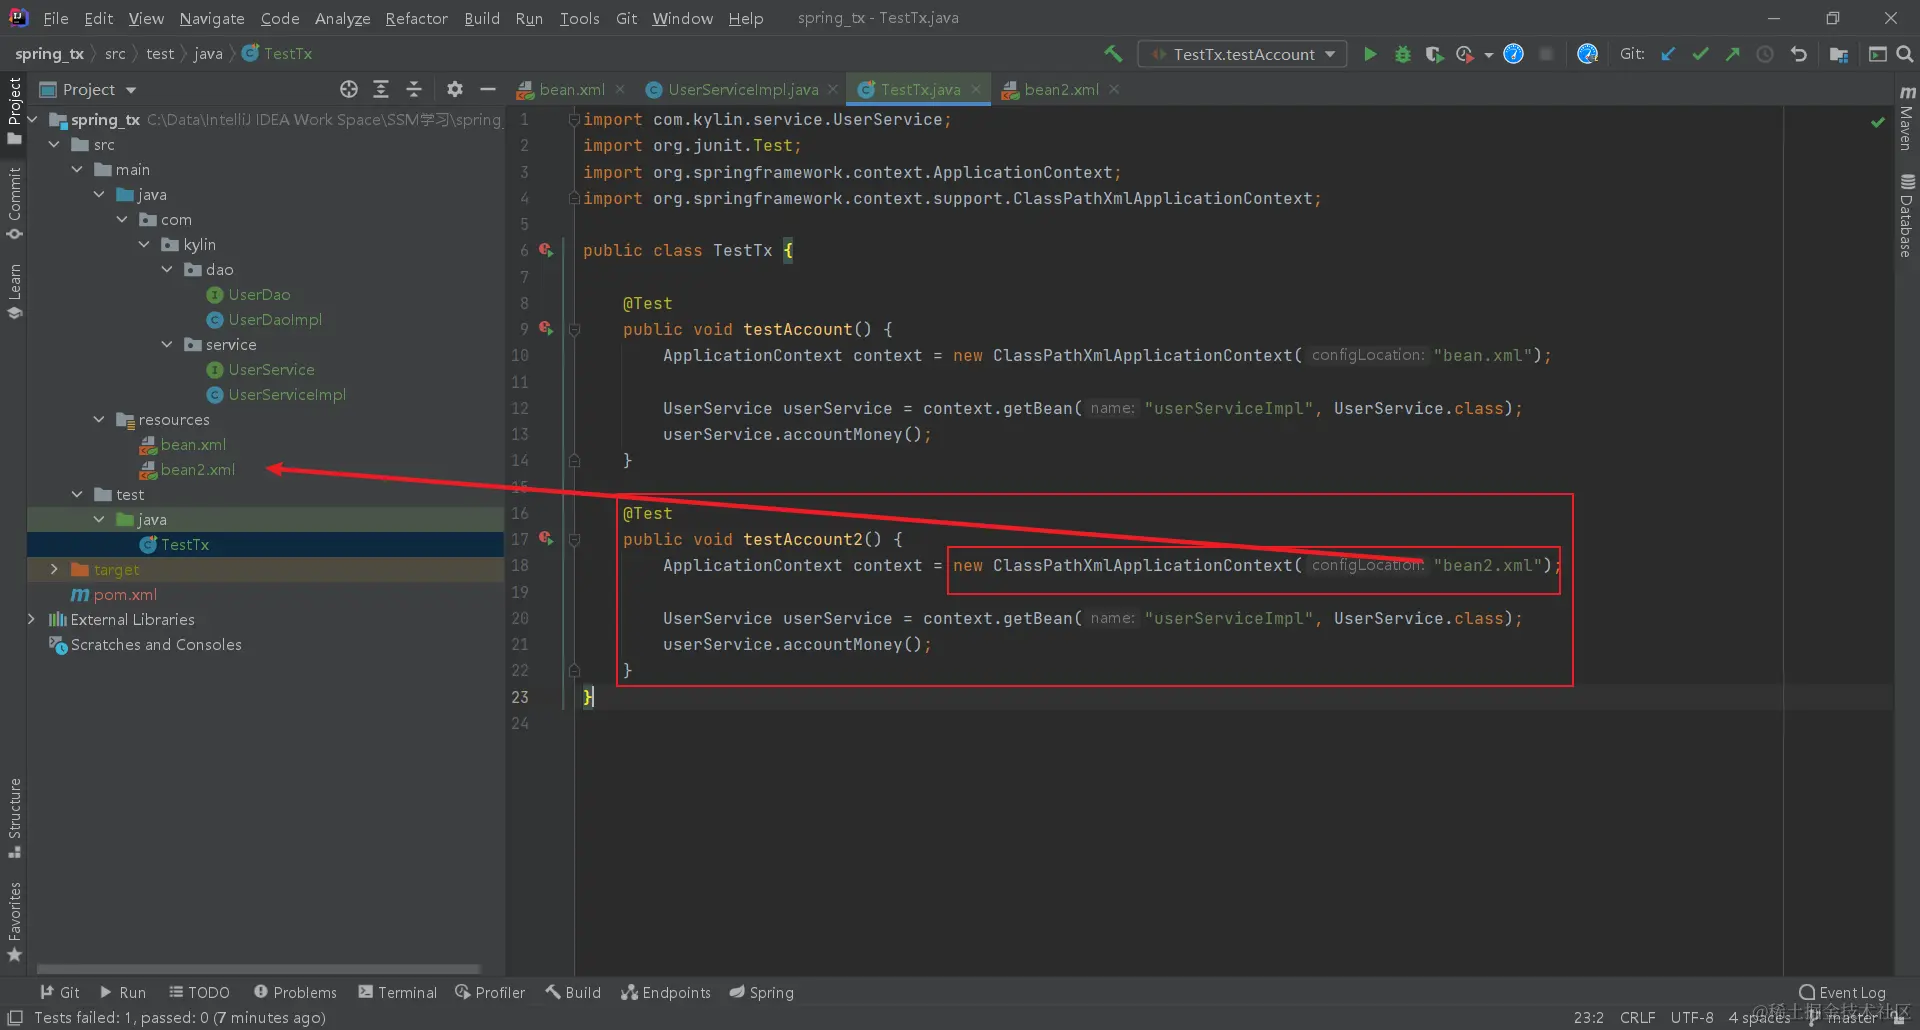Run TestTx.testAccount with the green play icon
This screenshot has height=1030, width=1920.
coord(1370,54)
